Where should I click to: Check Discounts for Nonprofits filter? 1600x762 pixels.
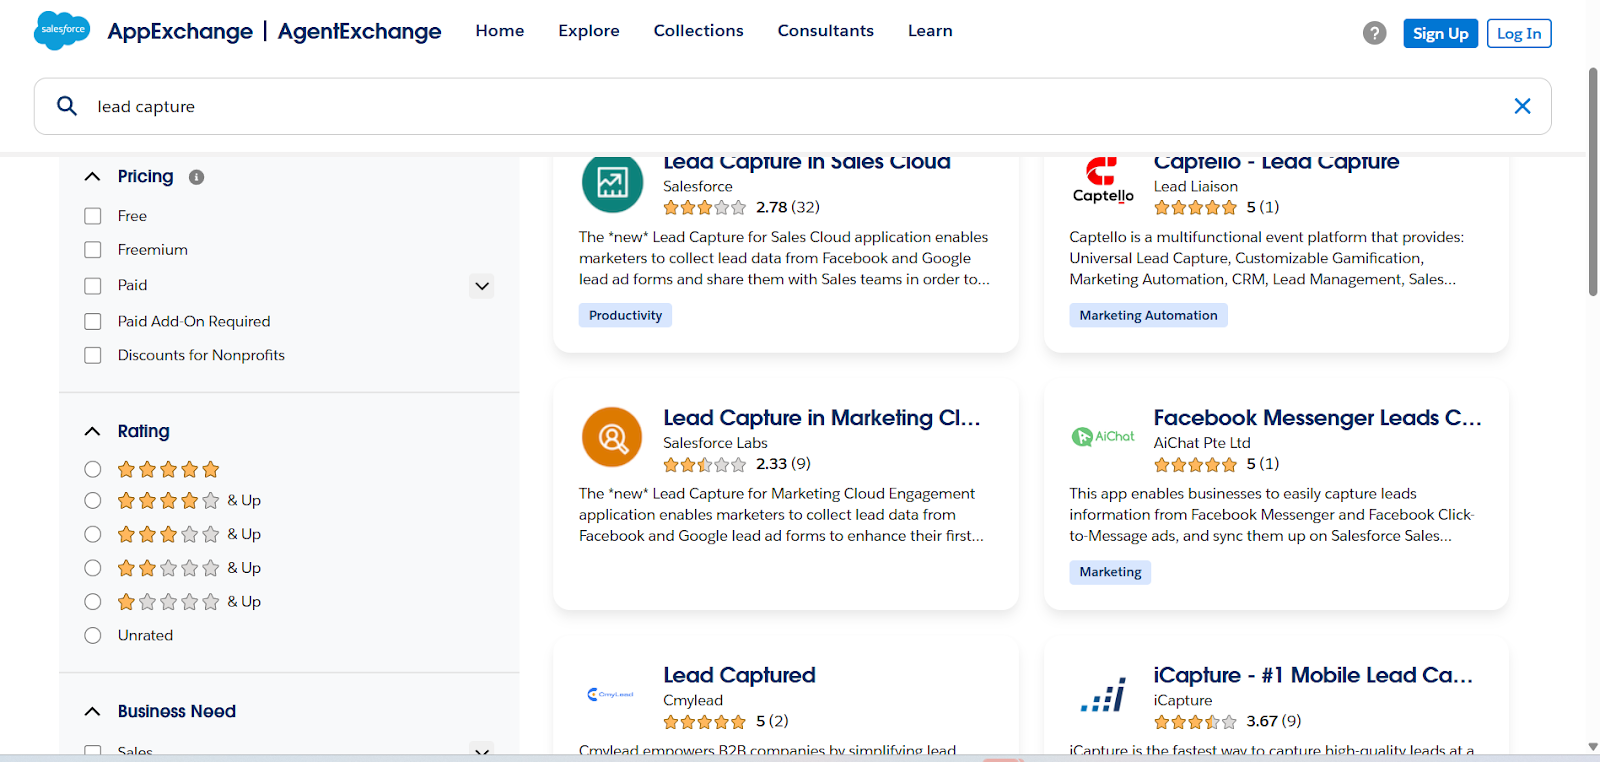(93, 355)
